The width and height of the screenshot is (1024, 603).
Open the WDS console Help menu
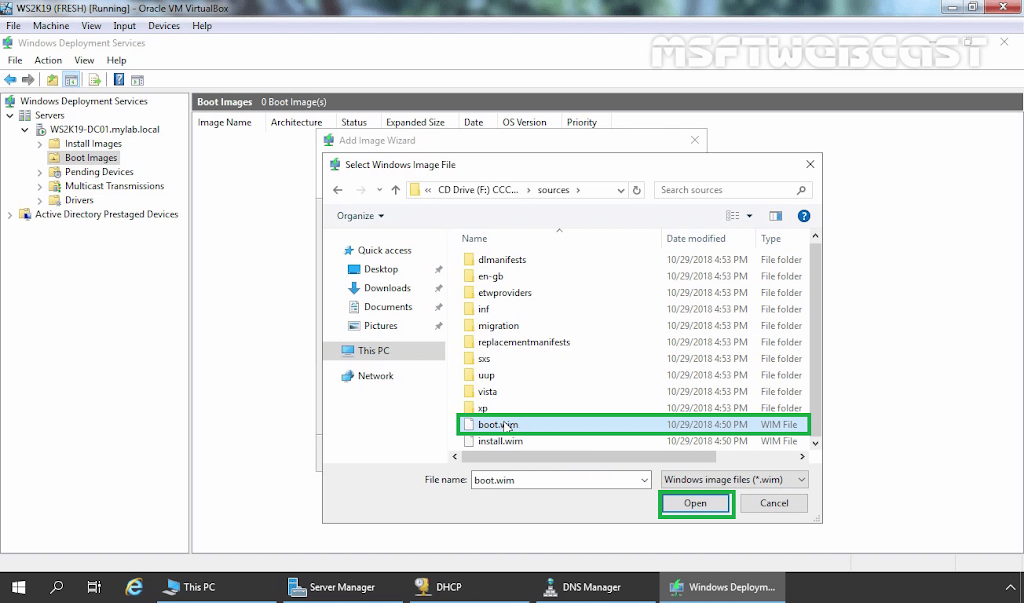[x=116, y=60]
